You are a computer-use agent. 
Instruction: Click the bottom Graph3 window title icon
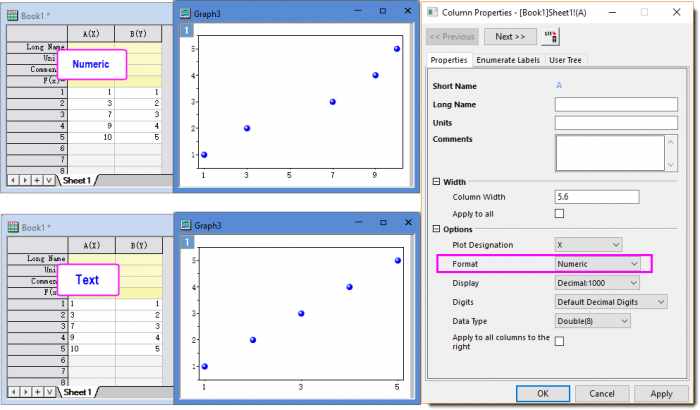coord(185,225)
